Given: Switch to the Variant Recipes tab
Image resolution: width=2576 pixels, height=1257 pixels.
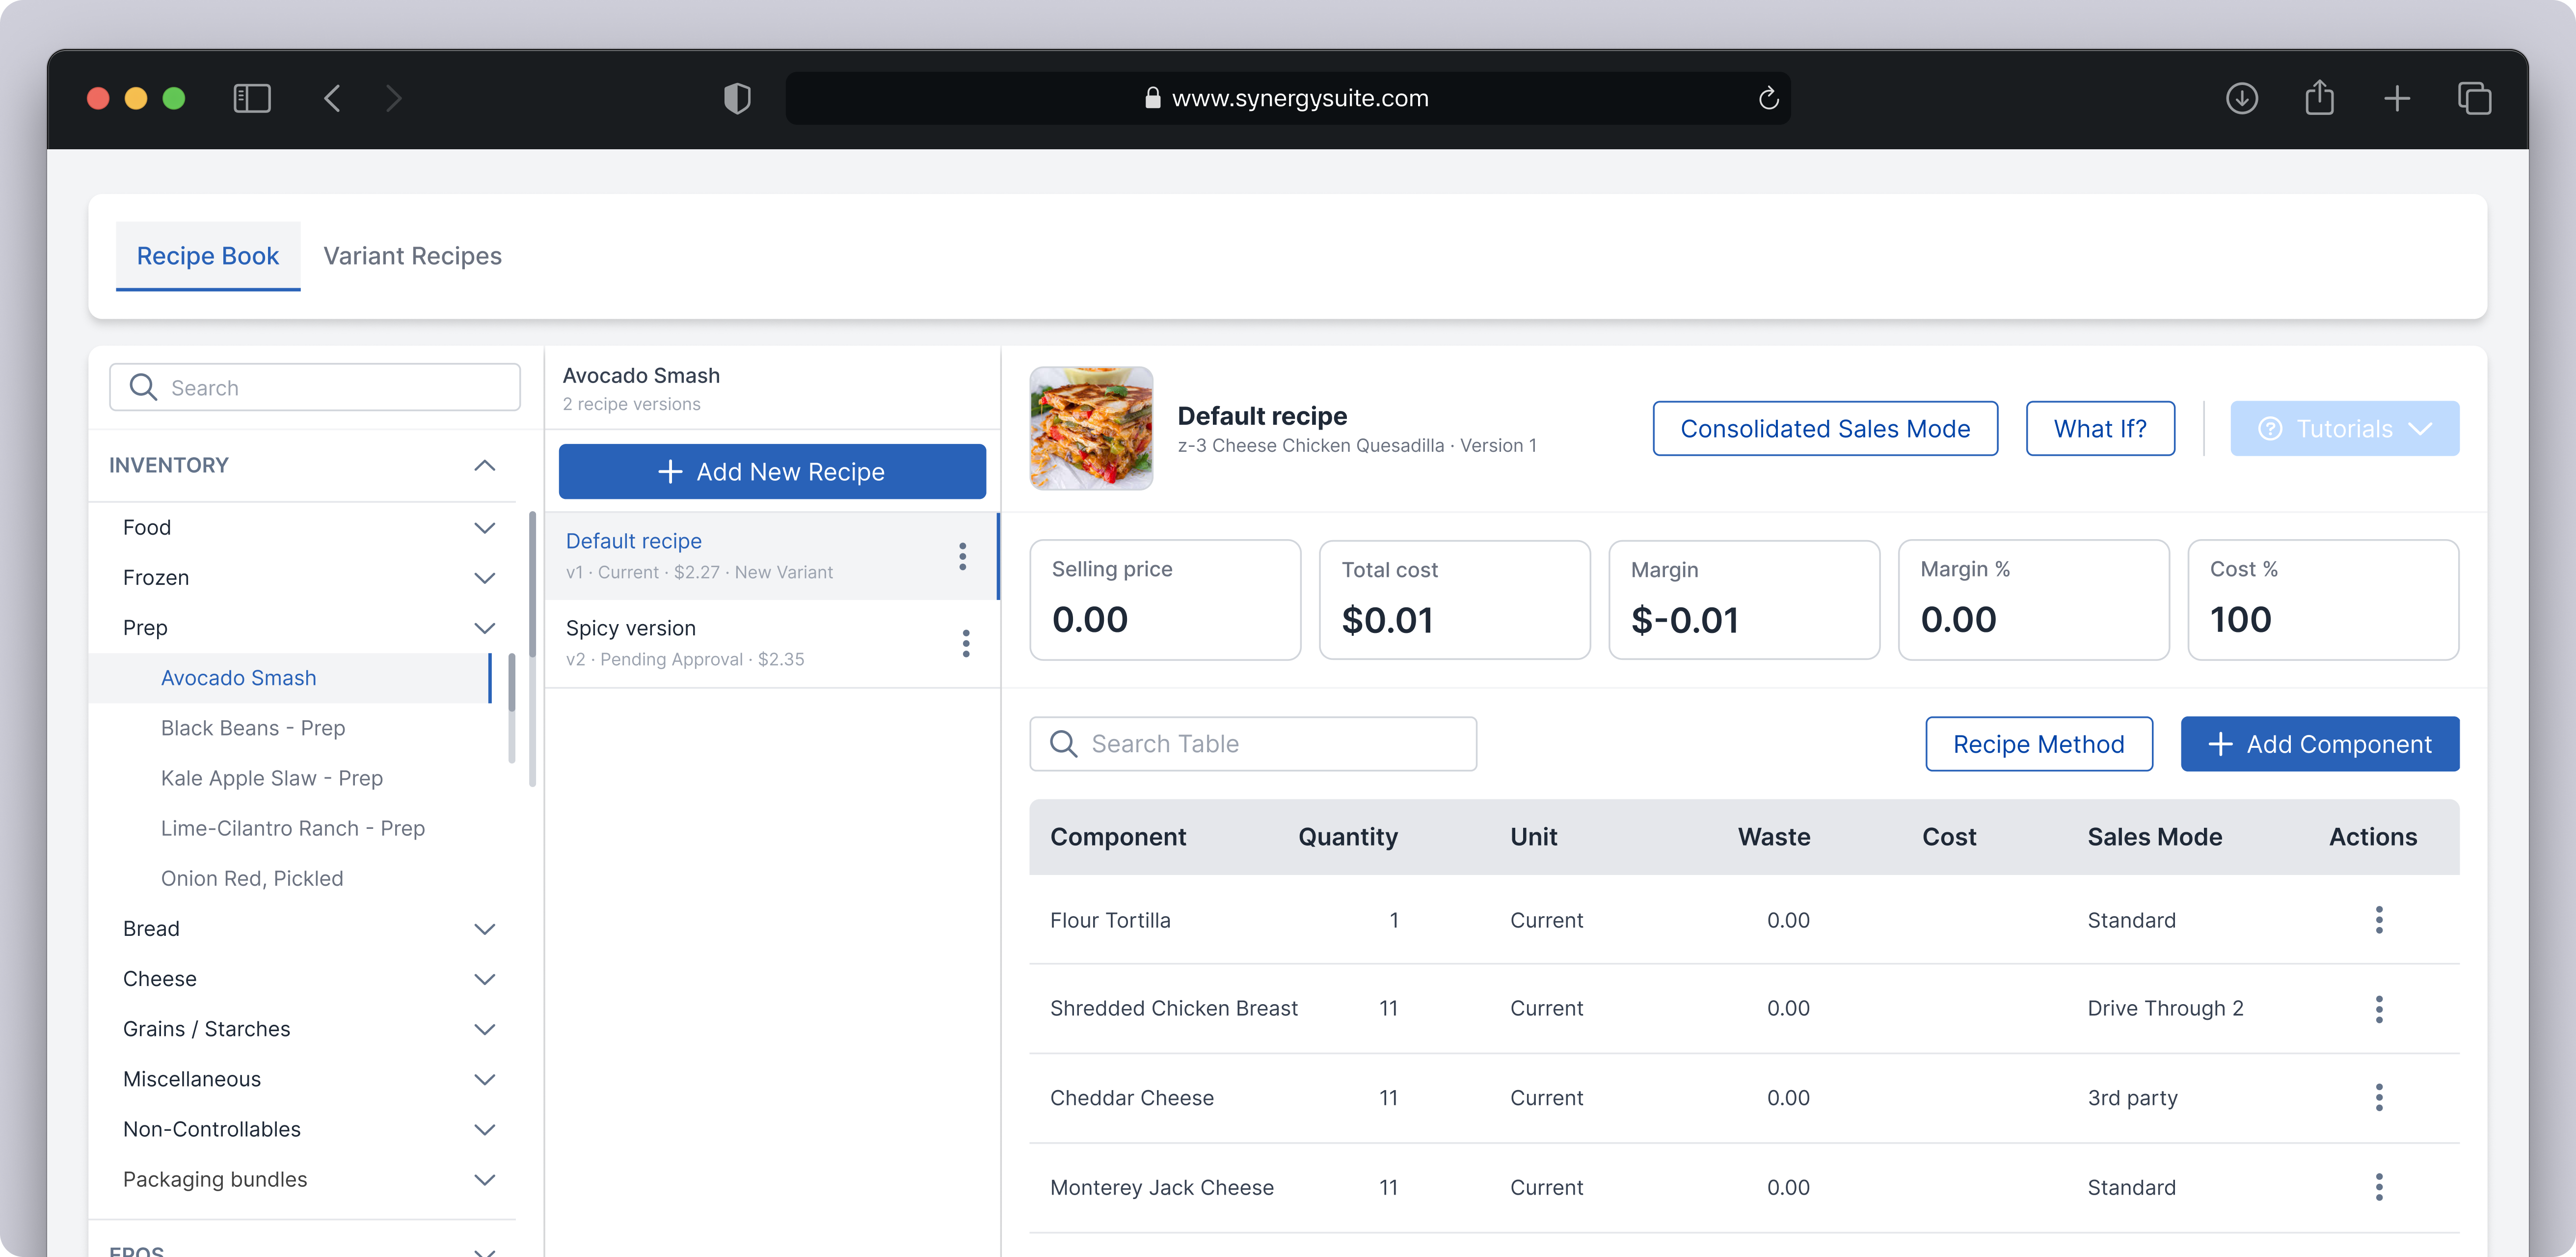Looking at the screenshot, I should [412, 256].
